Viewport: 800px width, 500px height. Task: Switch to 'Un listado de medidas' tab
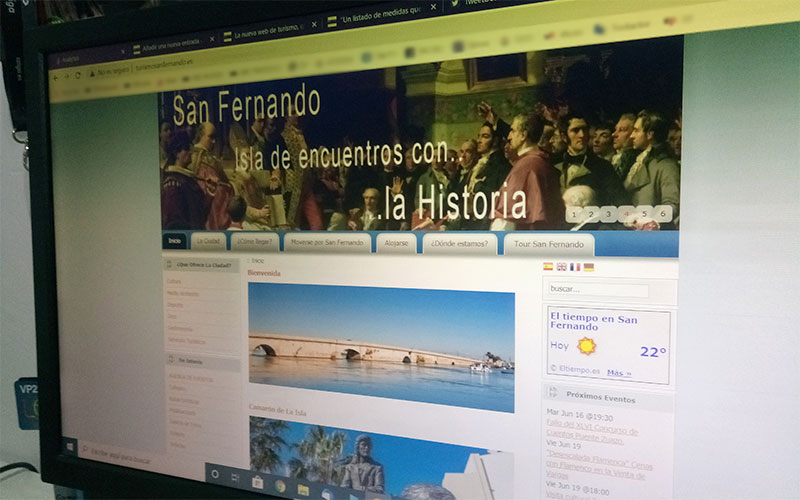pos(382,14)
